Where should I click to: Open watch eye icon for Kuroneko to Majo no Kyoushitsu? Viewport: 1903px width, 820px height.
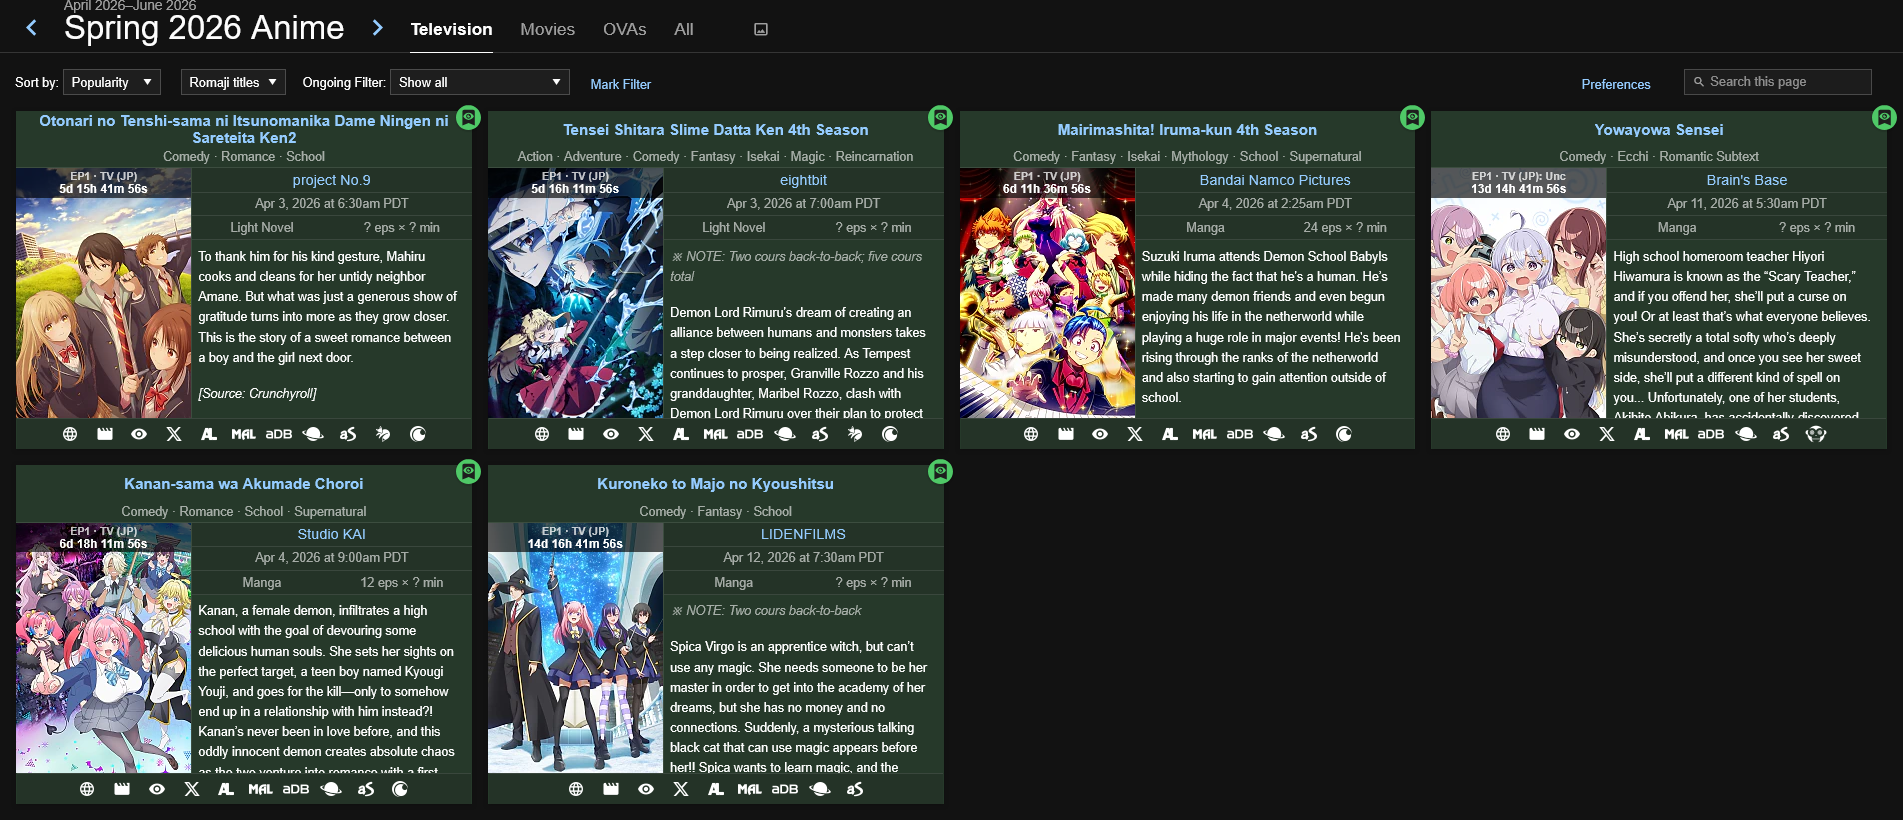click(646, 789)
